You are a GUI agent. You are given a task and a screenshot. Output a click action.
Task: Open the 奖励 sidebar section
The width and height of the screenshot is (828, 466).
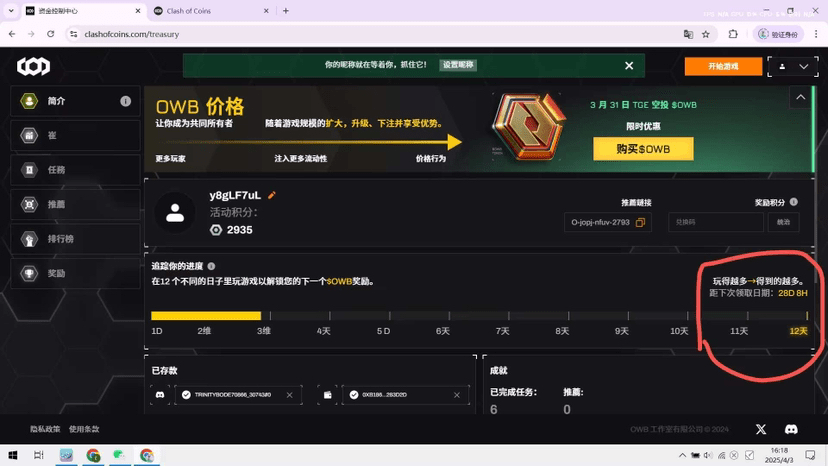pos(76,273)
